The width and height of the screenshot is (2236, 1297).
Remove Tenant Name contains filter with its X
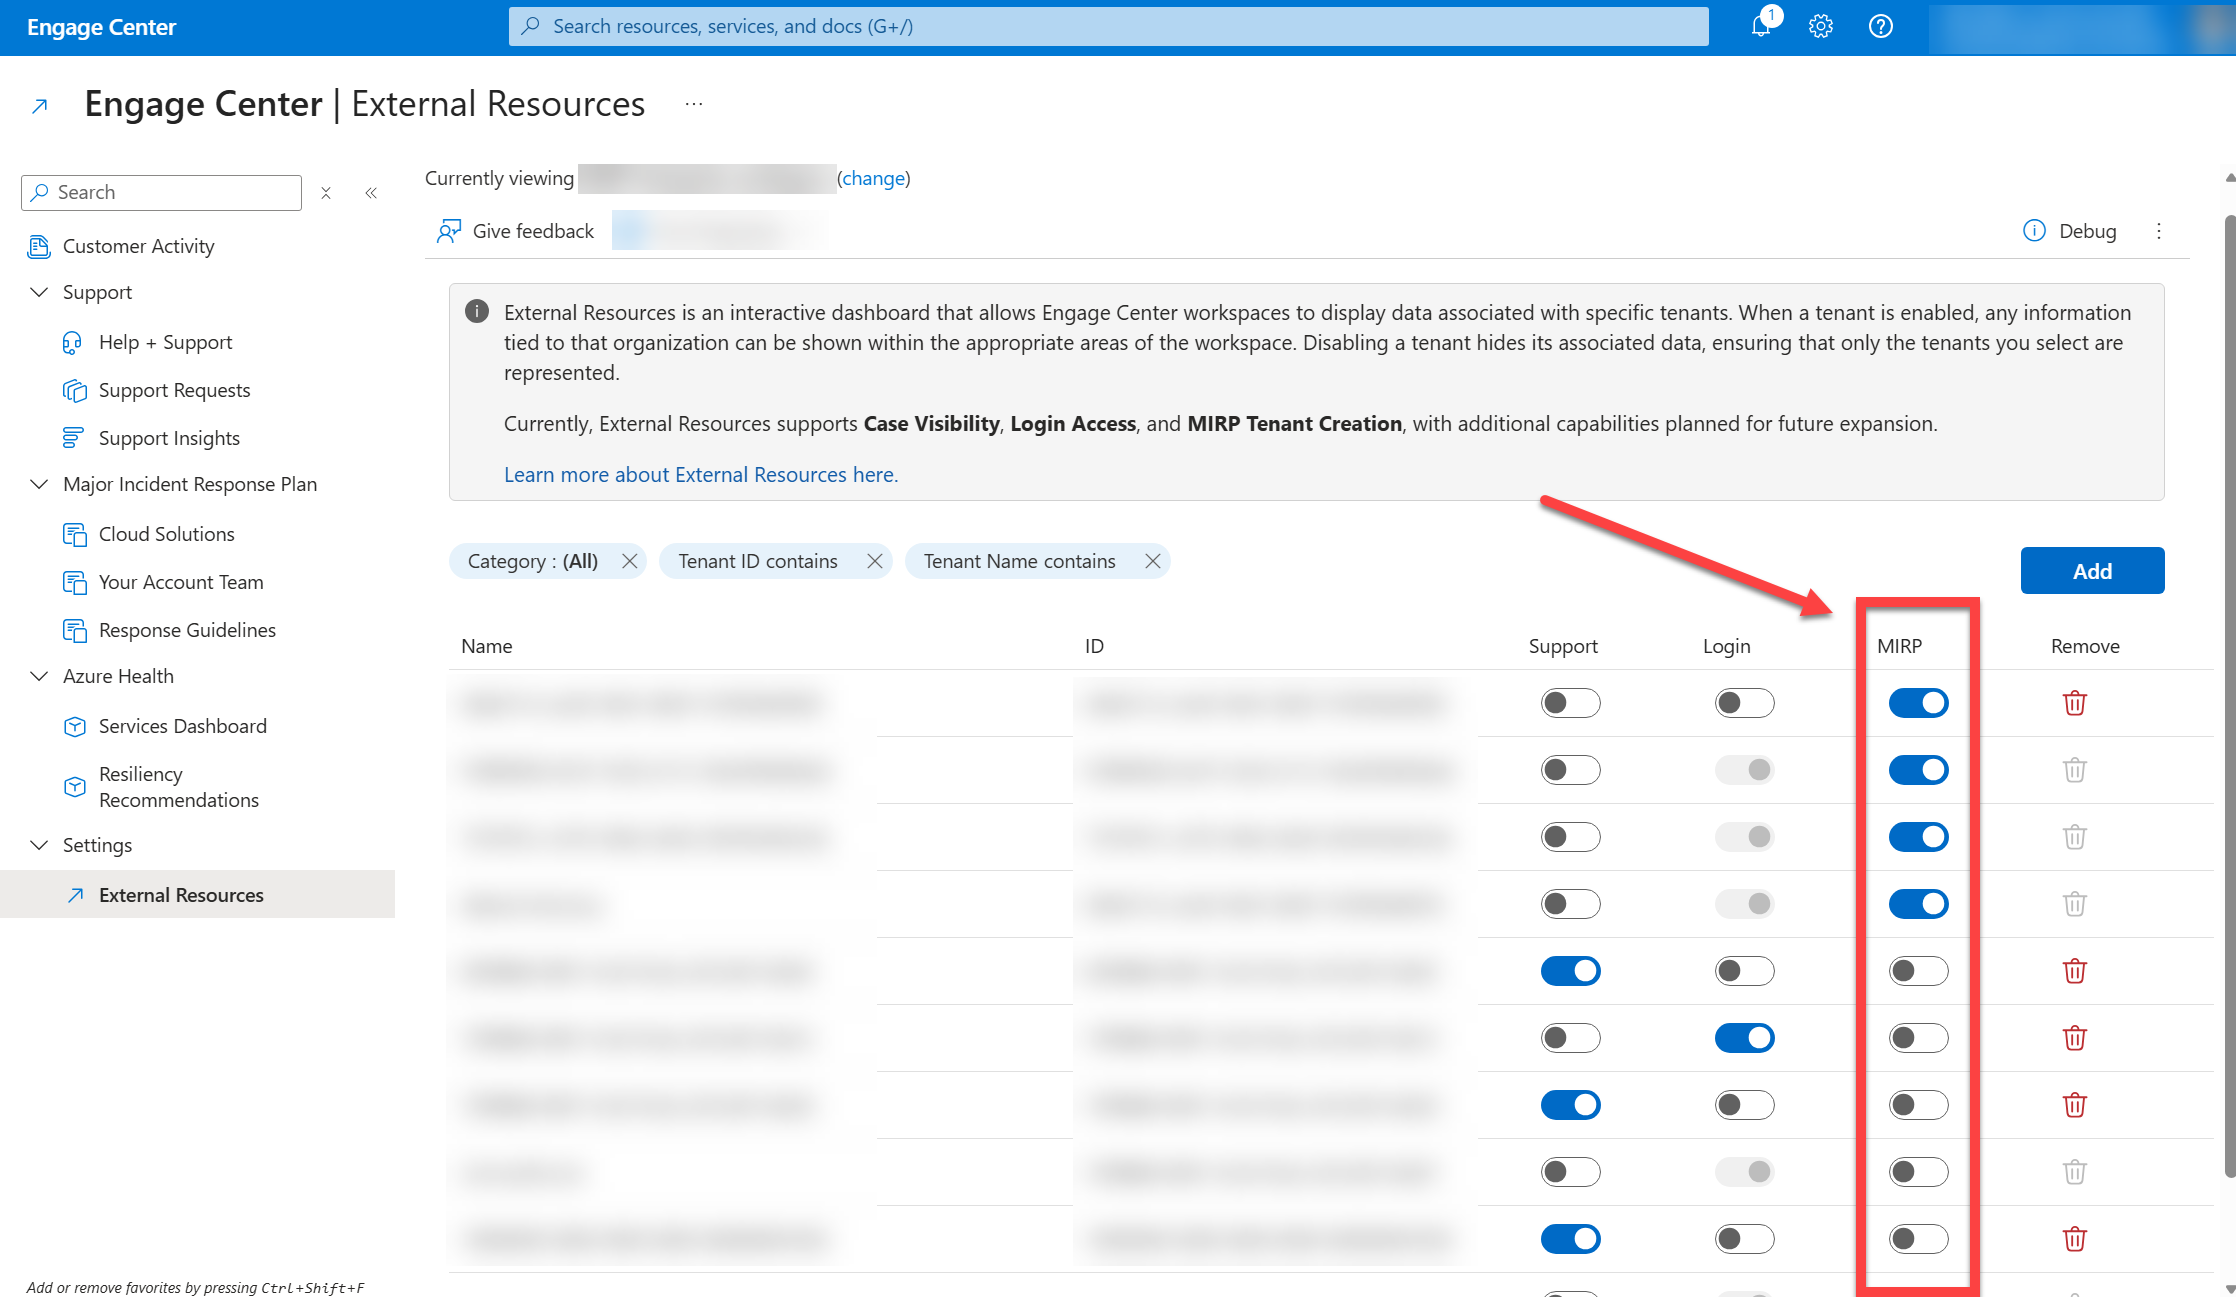(1153, 561)
